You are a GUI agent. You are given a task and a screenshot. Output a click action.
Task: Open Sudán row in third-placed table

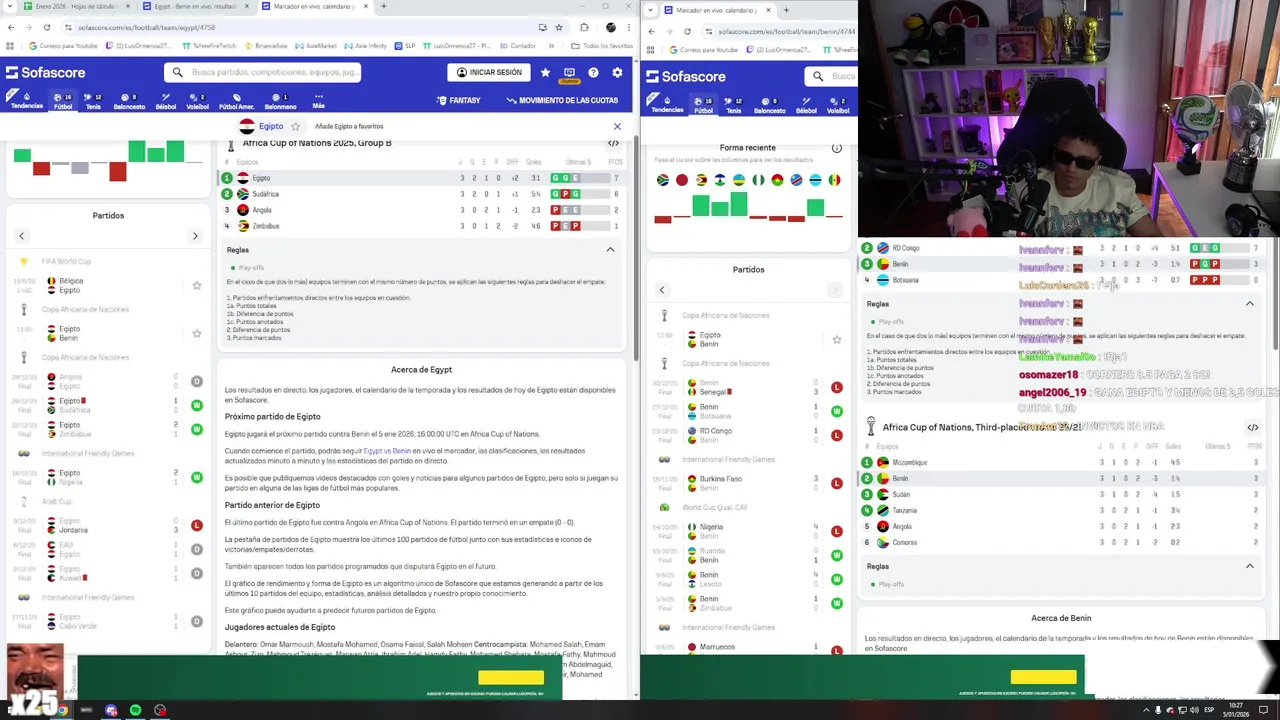tap(1062, 494)
